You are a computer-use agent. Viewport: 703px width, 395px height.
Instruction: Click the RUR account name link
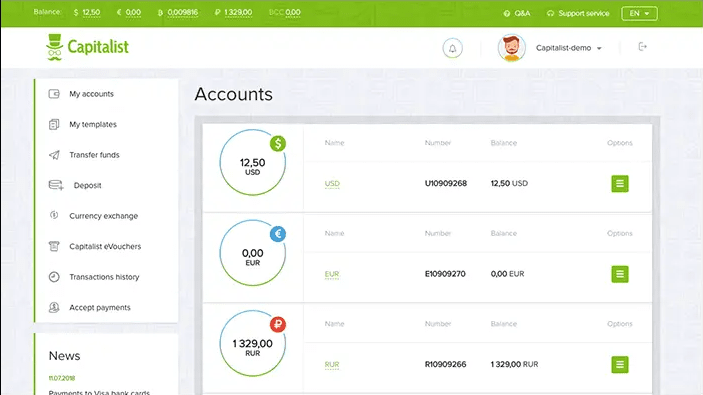[x=332, y=365]
